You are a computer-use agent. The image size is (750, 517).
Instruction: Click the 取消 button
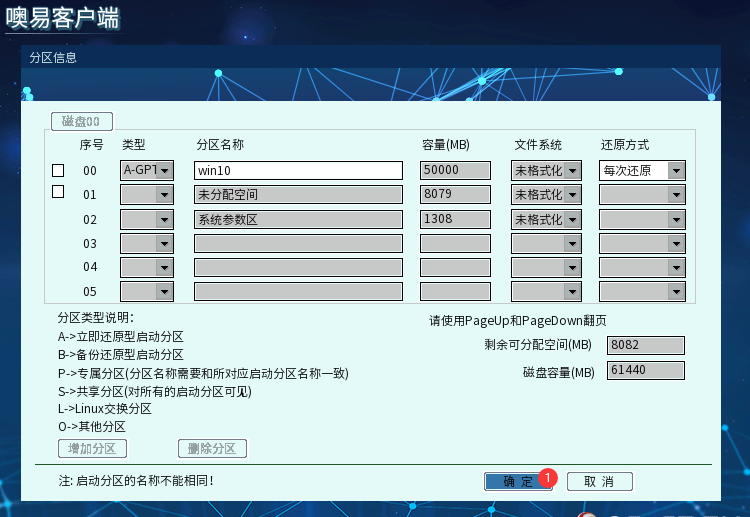coord(600,481)
